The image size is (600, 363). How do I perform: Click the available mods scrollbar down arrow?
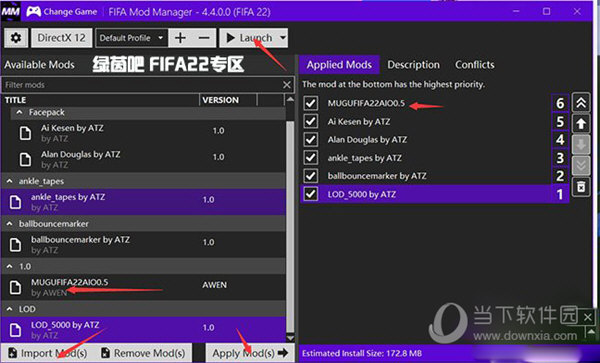click(290, 338)
